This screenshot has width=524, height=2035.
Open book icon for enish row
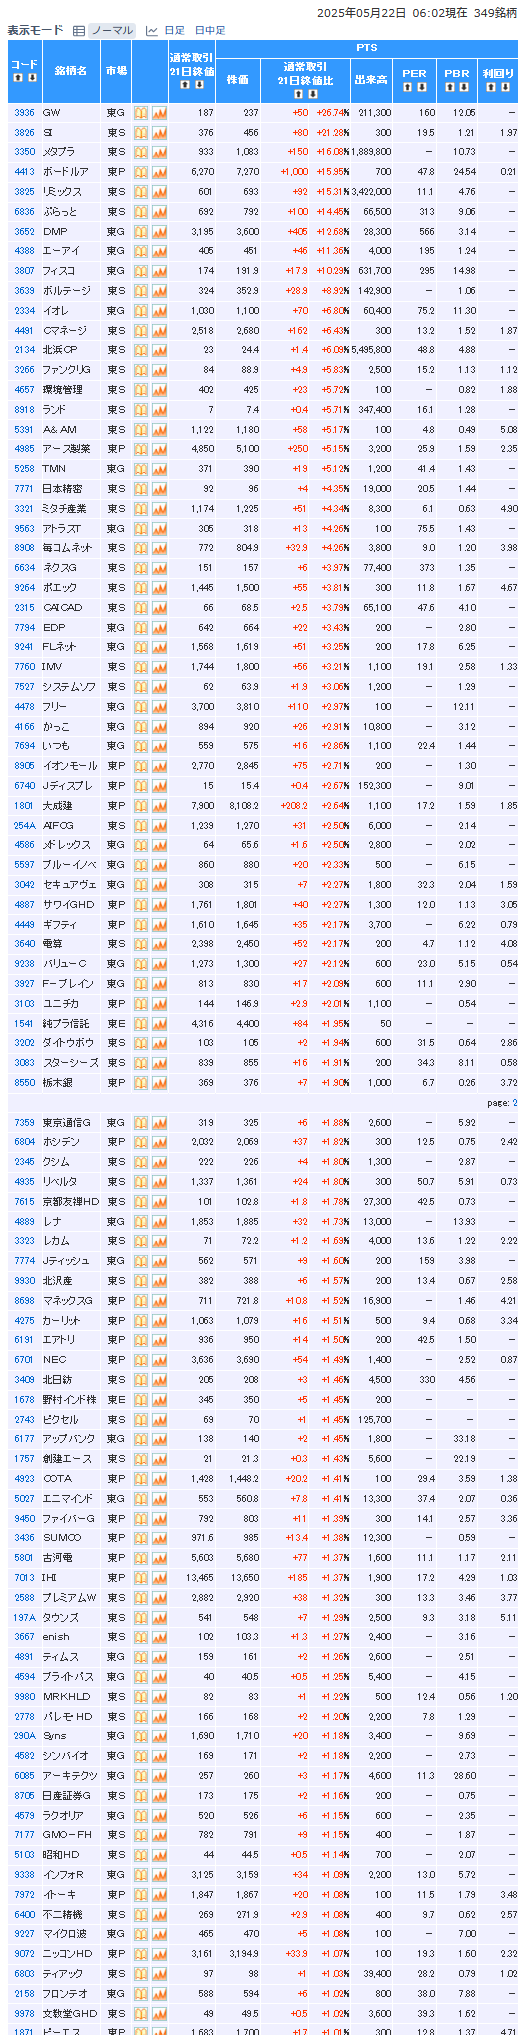coord(141,1637)
